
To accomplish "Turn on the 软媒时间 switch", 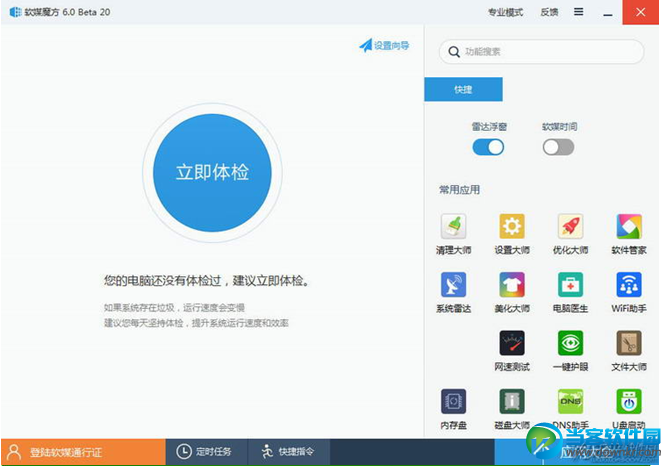I will pyautogui.click(x=558, y=147).
